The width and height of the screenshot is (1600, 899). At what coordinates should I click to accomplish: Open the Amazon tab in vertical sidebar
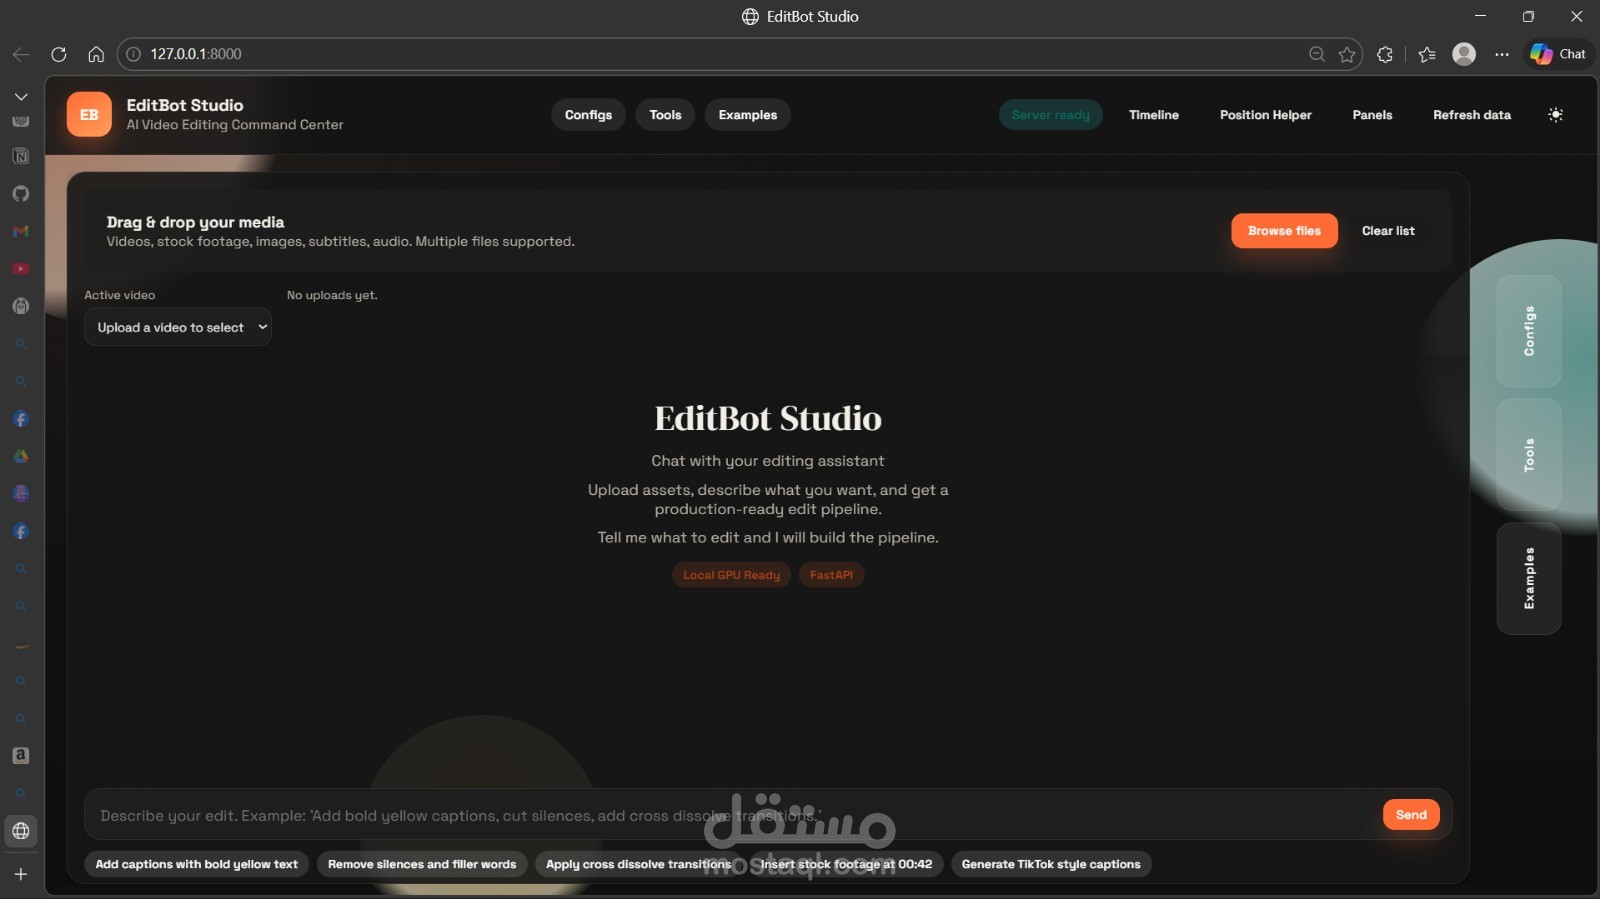pos(21,756)
